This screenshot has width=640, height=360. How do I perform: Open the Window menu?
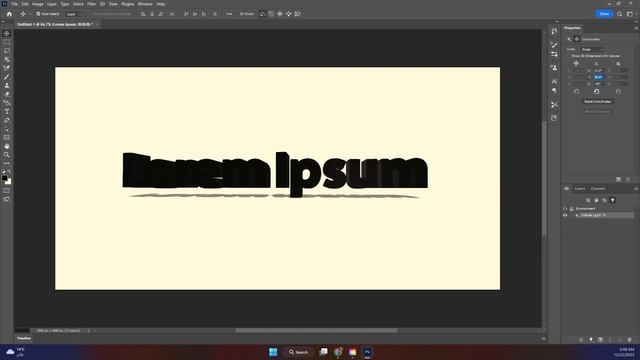tap(145, 4)
